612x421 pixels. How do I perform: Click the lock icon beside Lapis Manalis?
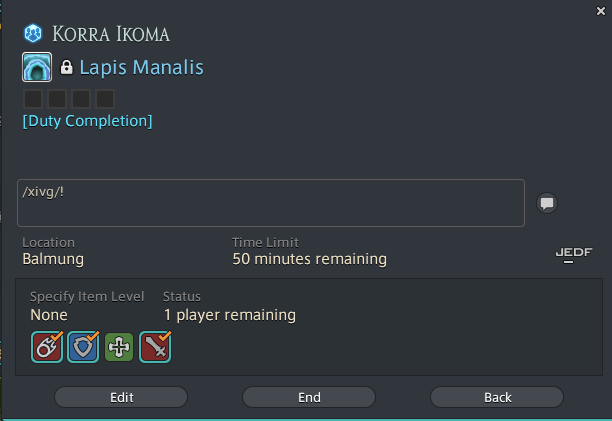67,68
